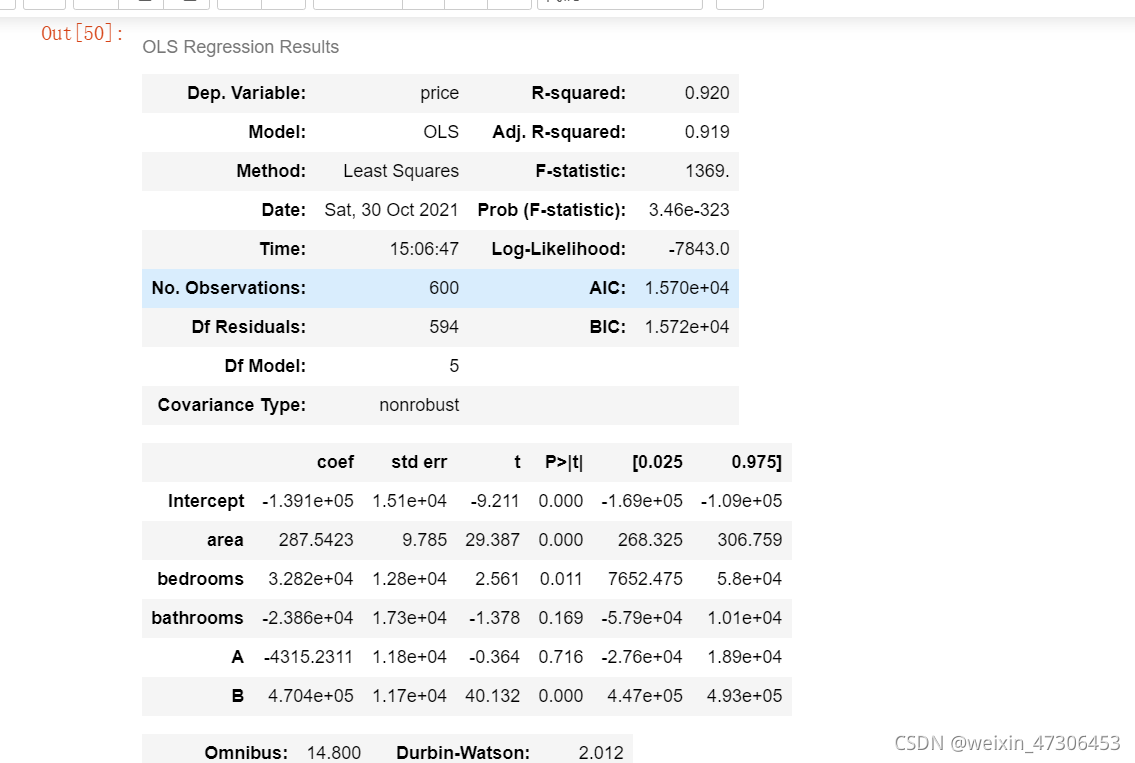Select the 'Adj. R-squared:' label

pyautogui.click(x=559, y=132)
